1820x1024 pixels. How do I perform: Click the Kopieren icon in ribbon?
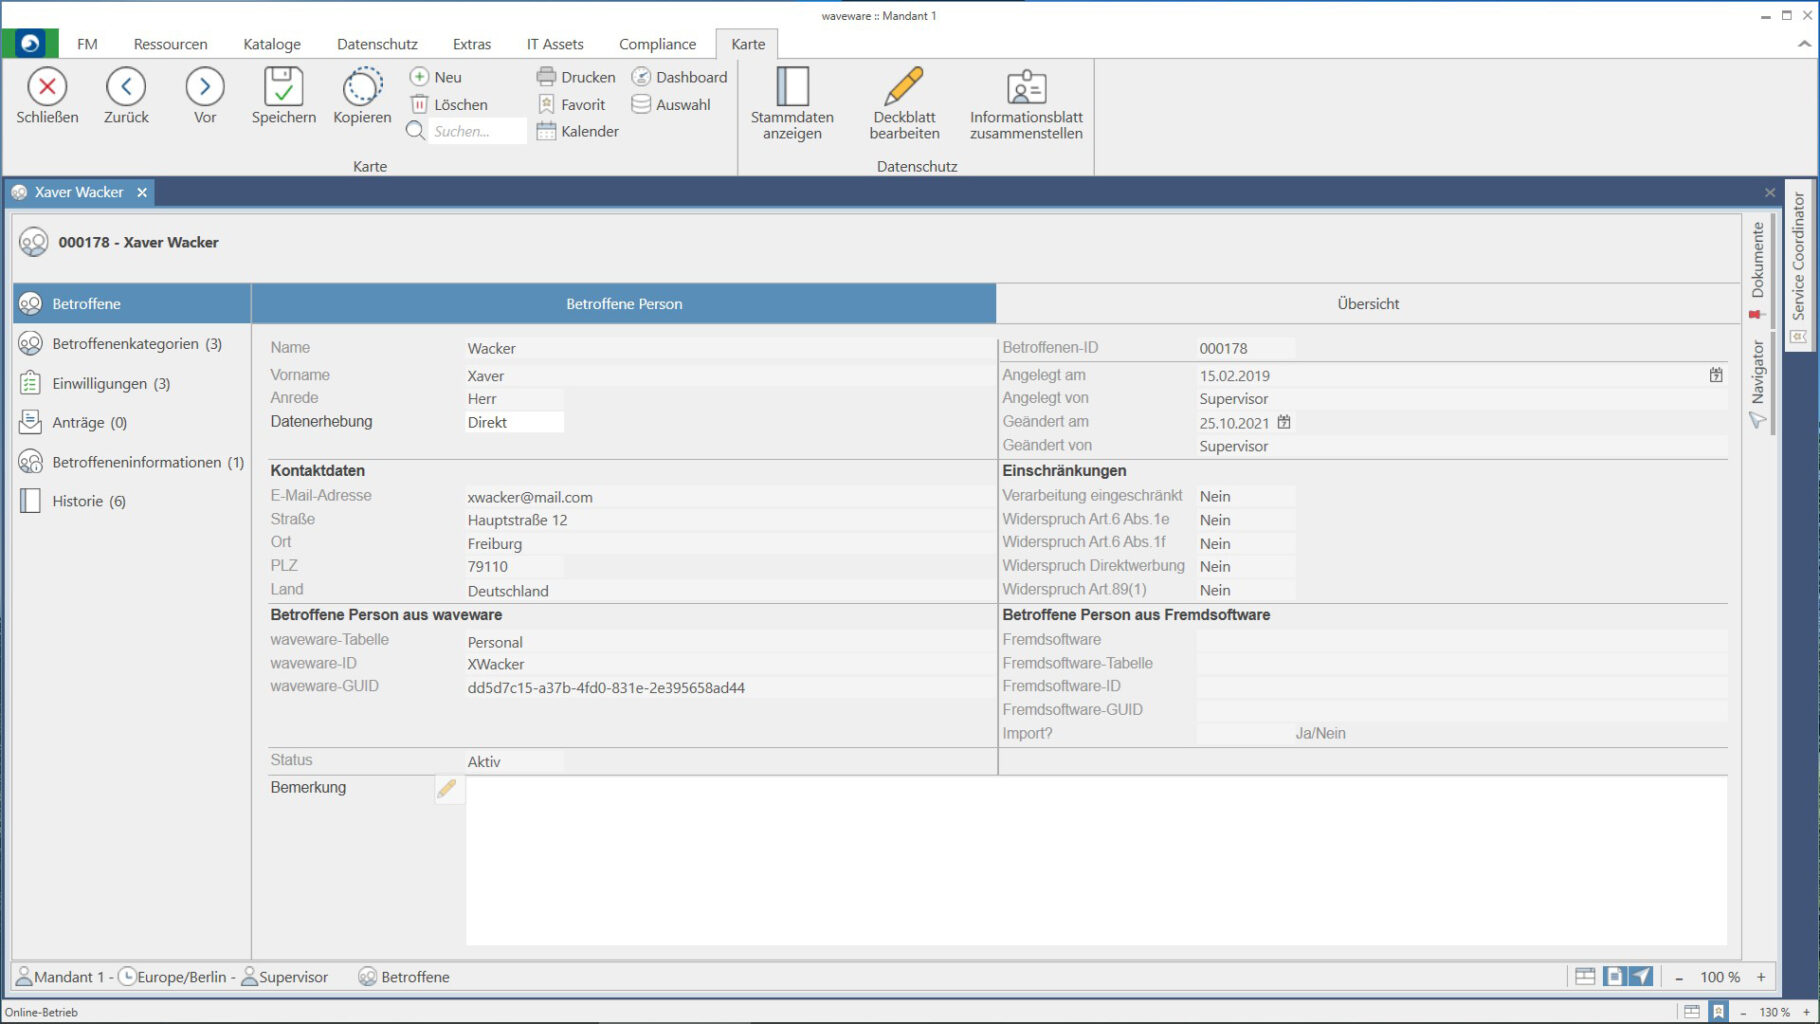362,88
